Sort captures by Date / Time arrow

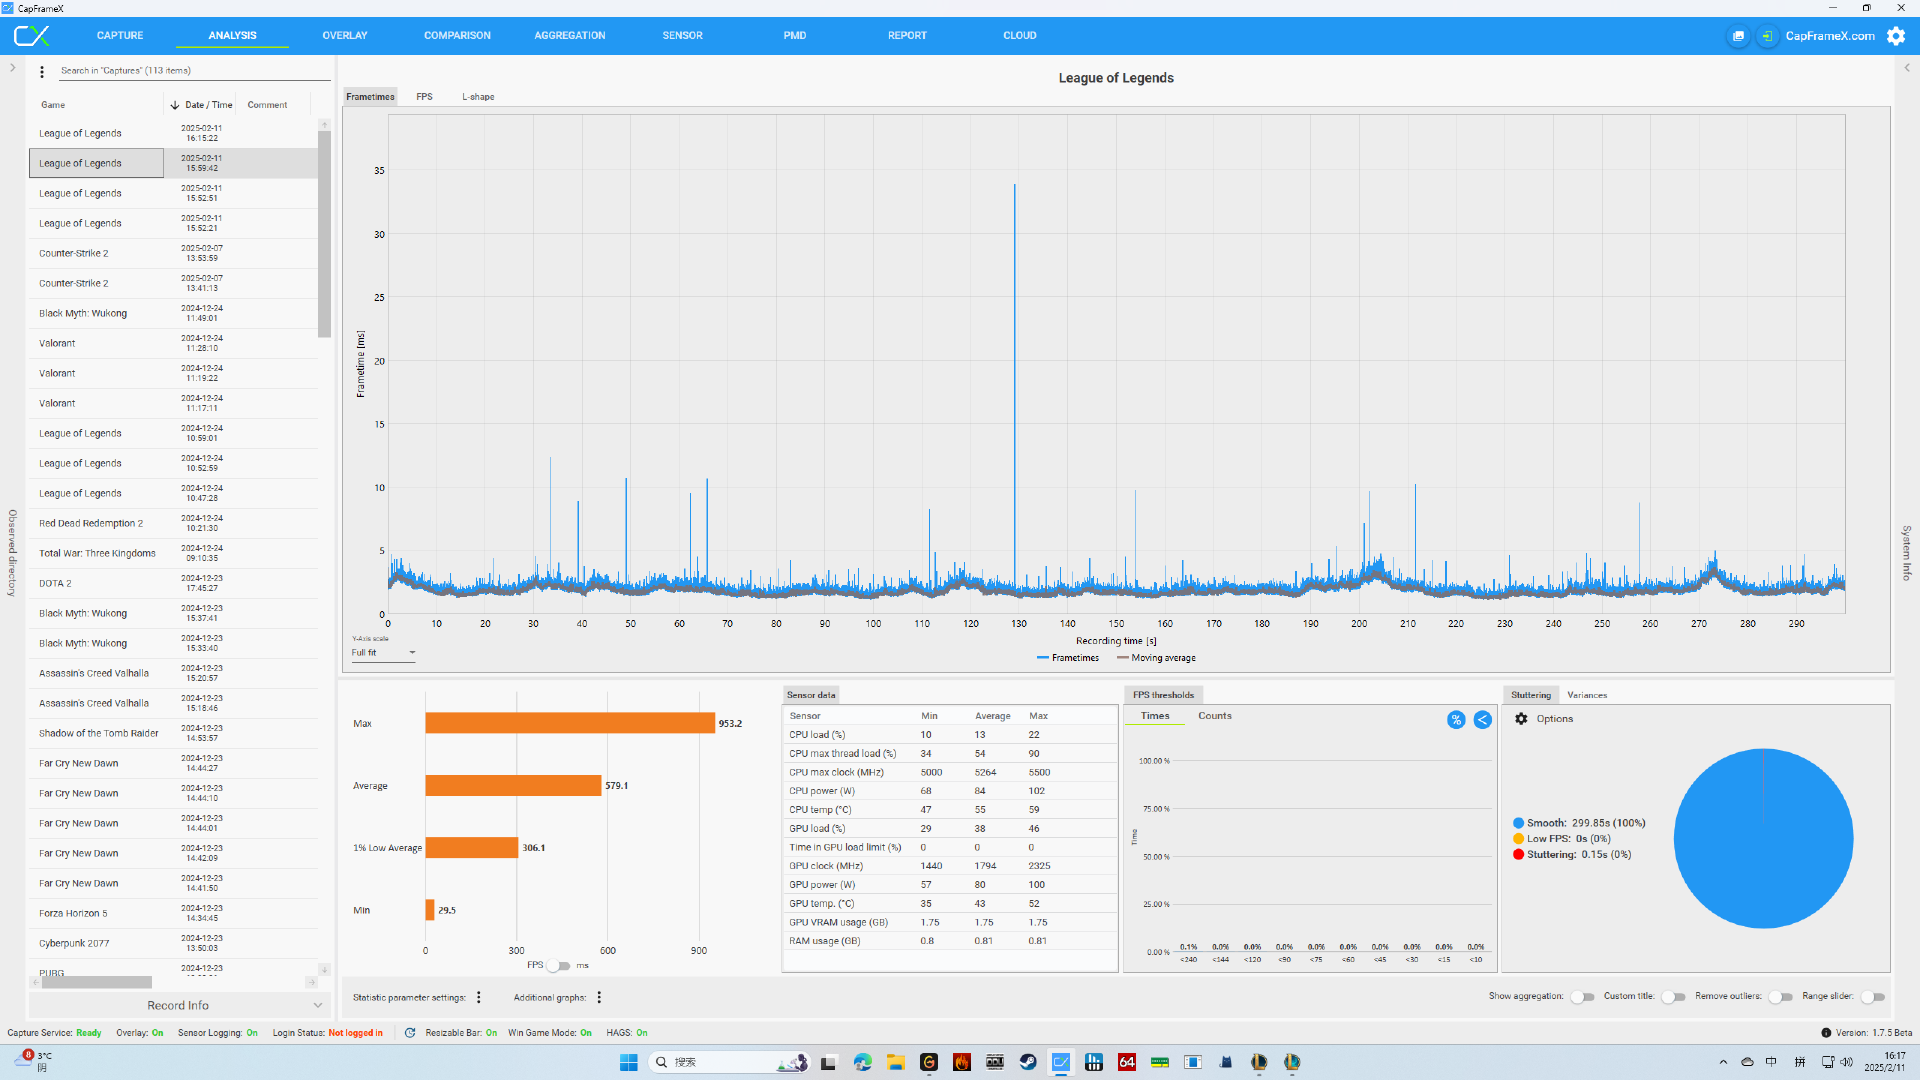click(175, 105)
